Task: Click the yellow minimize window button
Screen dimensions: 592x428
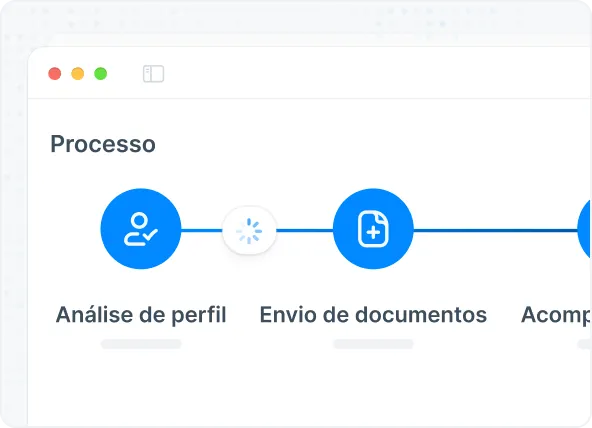Action: [x=78, y=74]
